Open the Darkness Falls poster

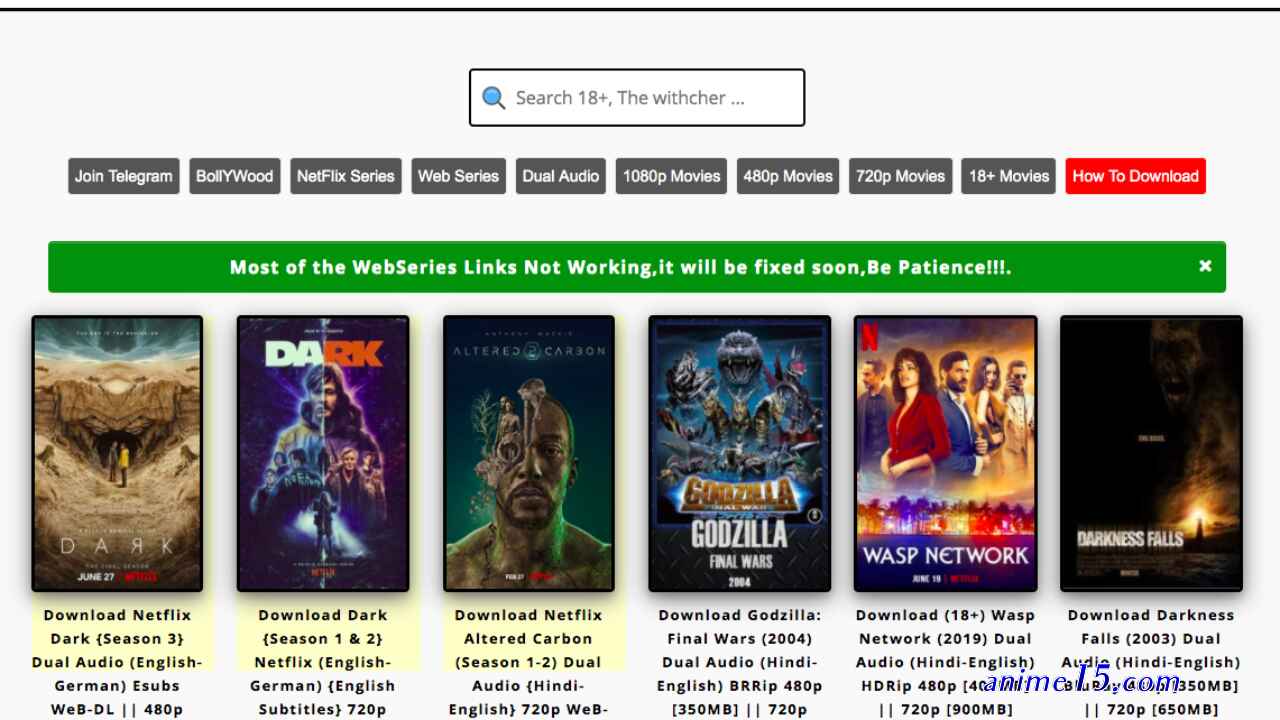[1151, 454]
